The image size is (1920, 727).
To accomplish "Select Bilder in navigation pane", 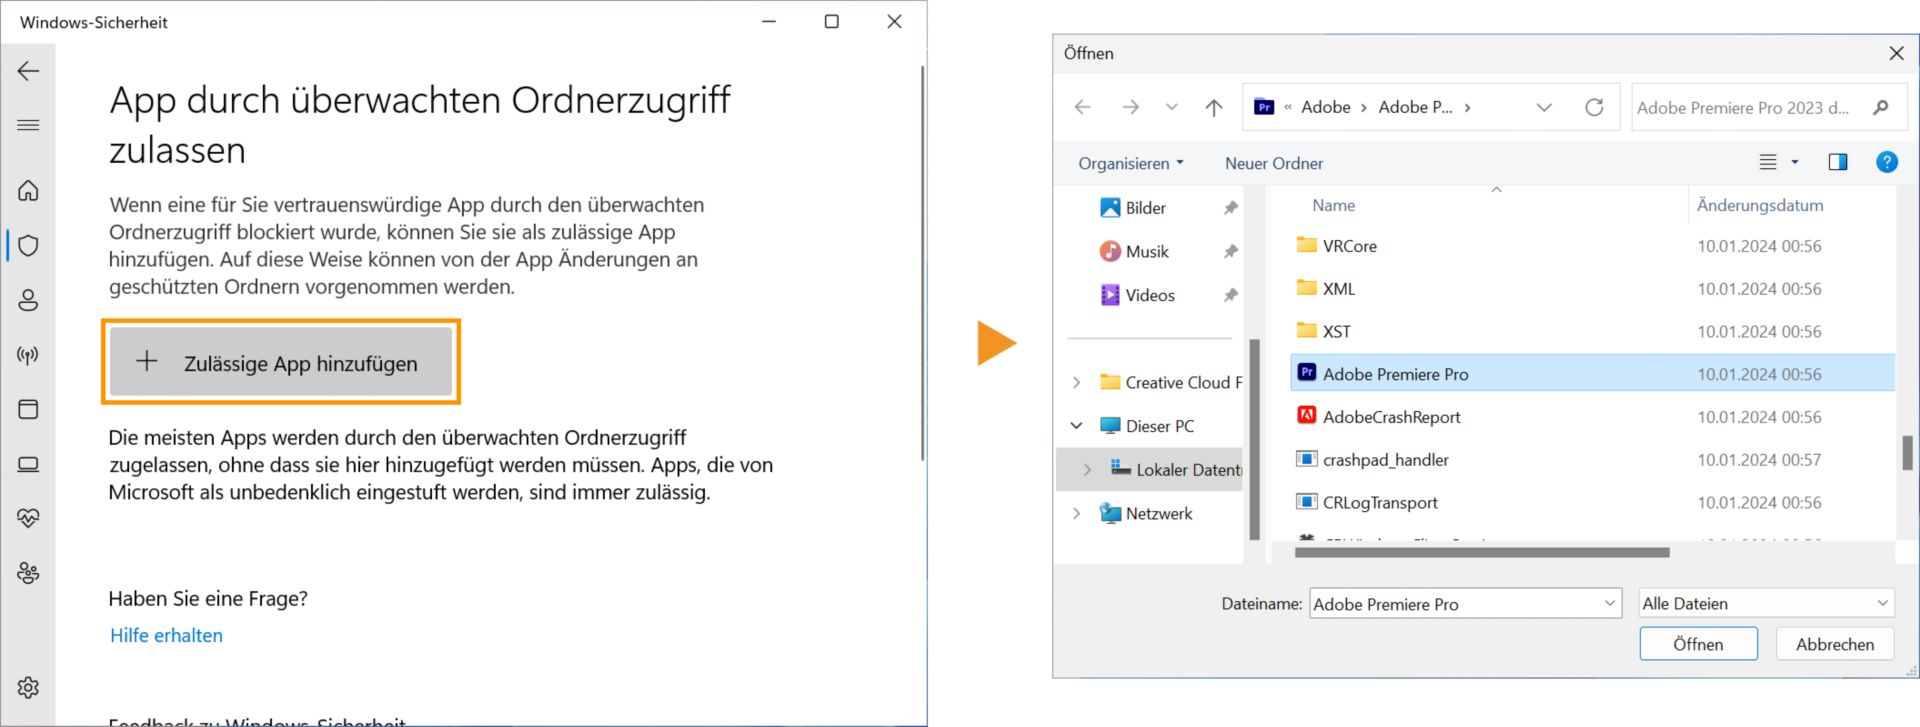I will pos(1145,208).
